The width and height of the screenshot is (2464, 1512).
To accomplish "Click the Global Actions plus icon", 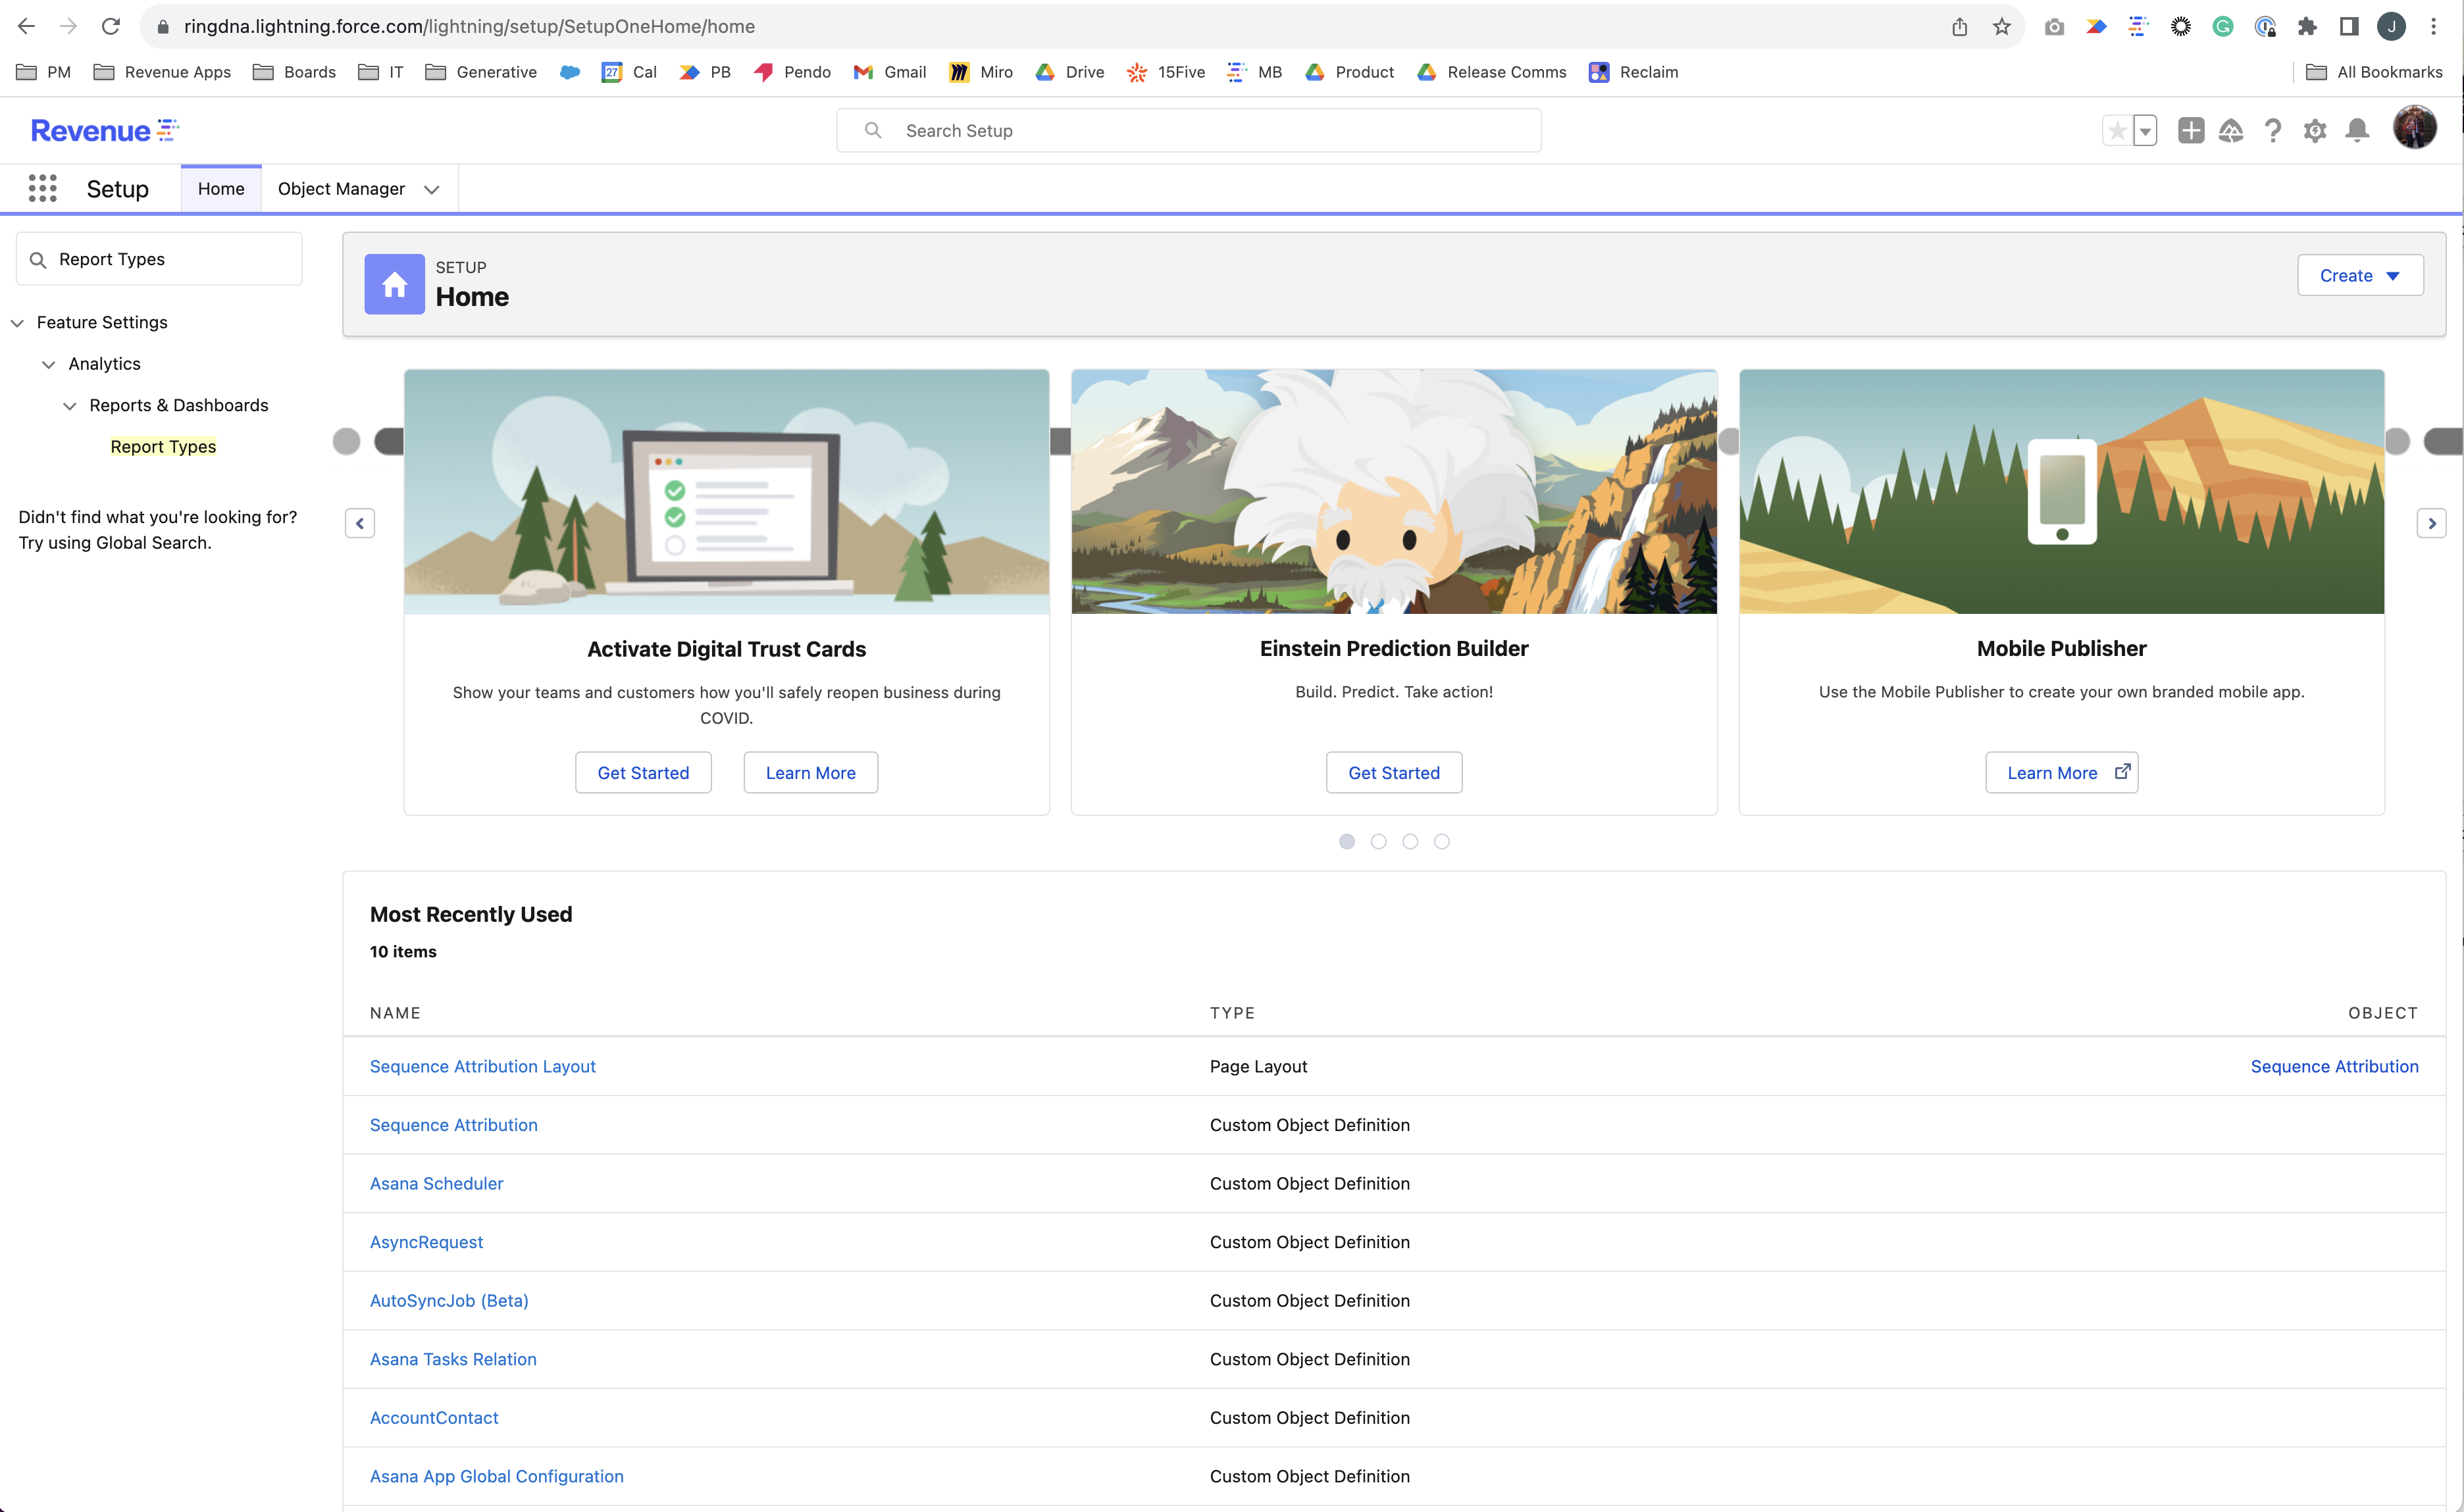I will (x=2190, y=131).
